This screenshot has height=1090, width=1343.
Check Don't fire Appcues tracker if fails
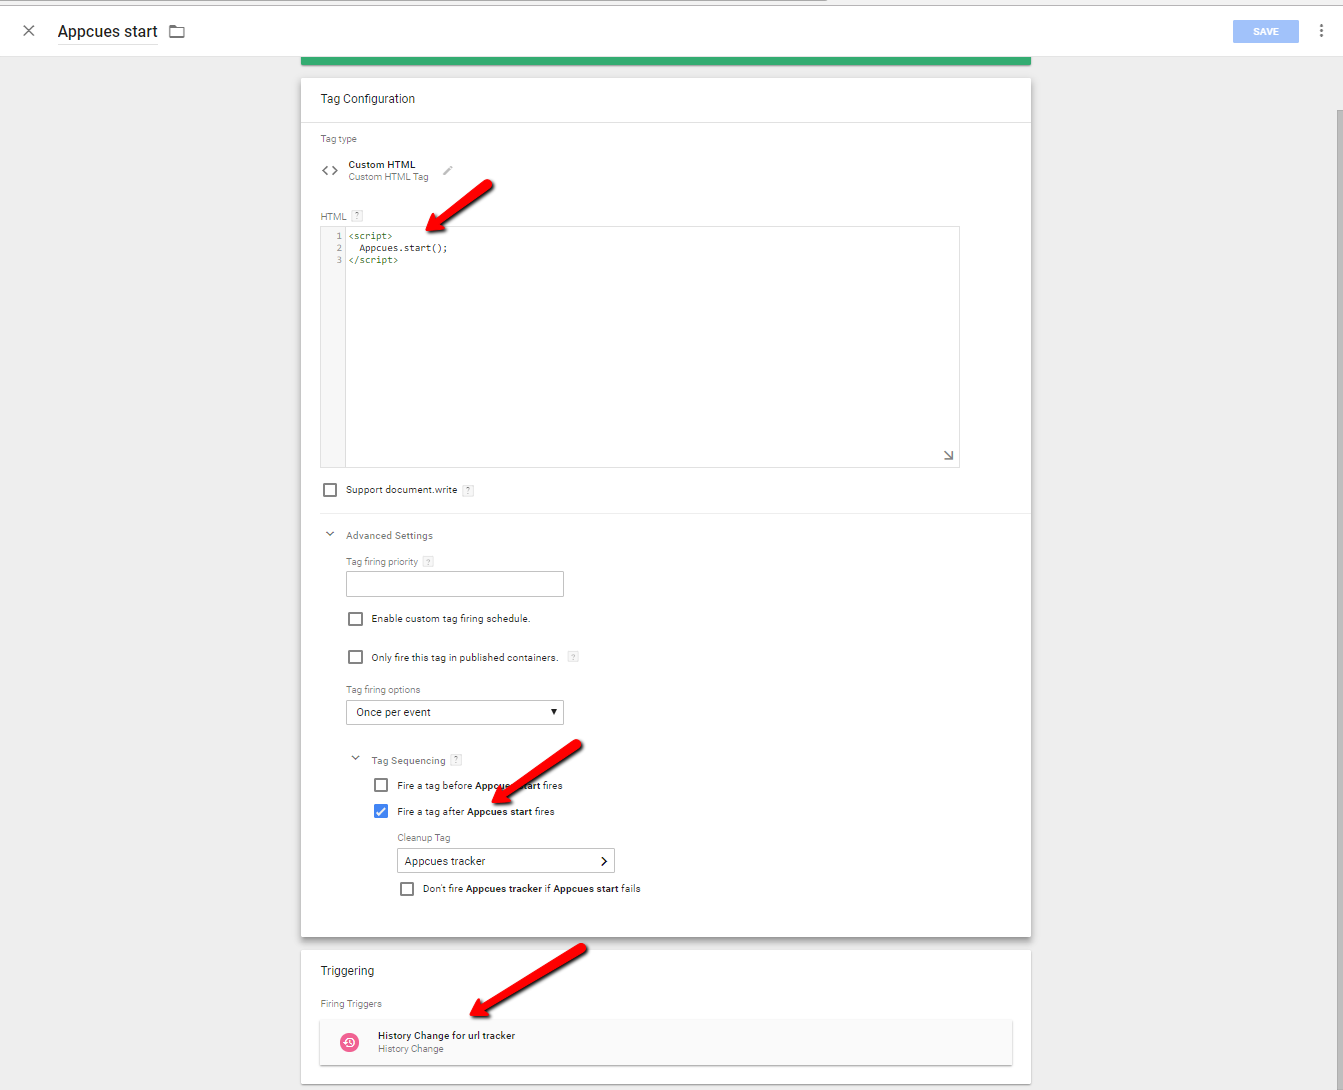[407, 889]
